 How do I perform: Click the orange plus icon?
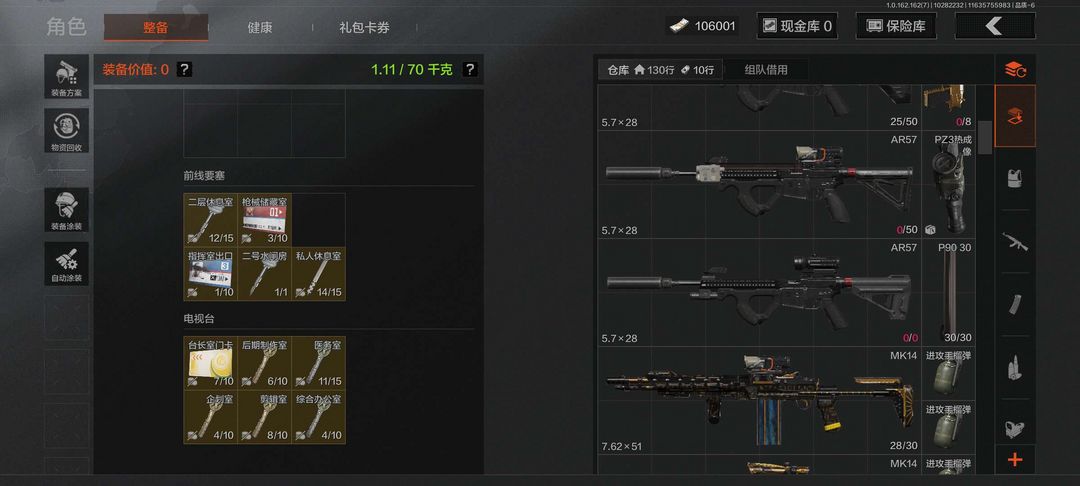coord(1015,460)
